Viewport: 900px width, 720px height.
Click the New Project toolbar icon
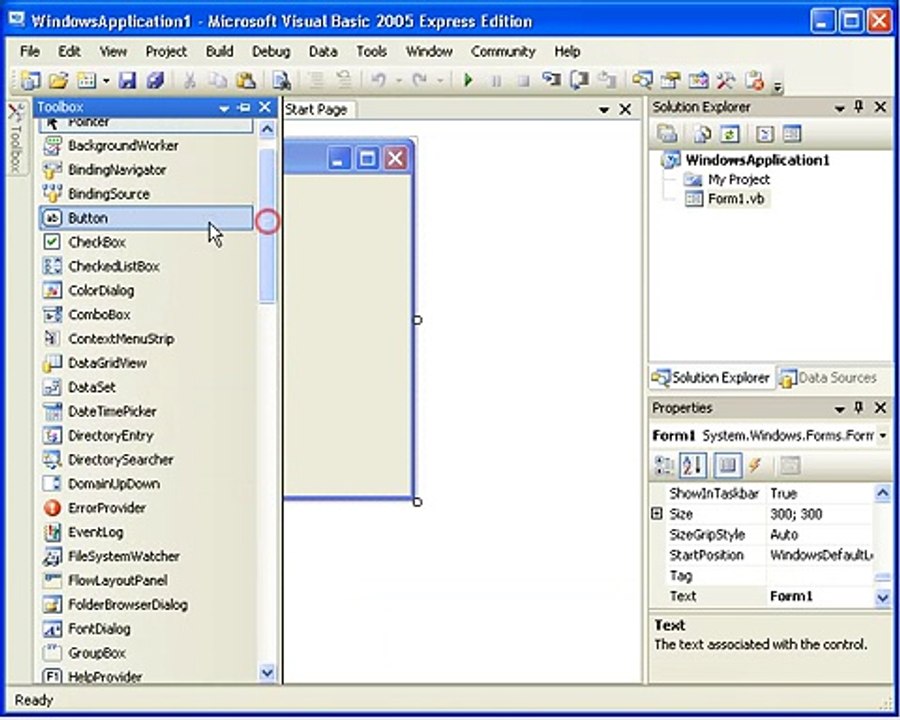(x=30, y=80)
